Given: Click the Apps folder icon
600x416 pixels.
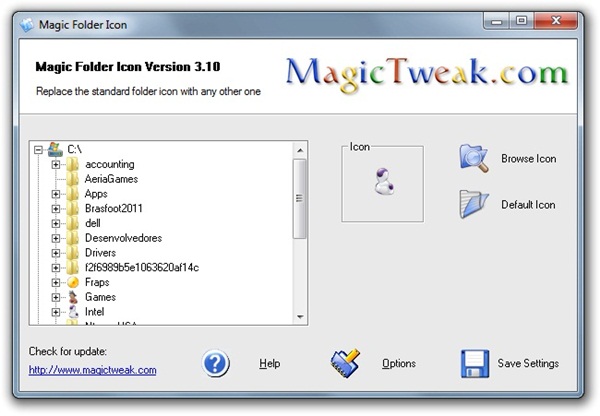Looking at the screenshot, I should tap(72, 194).
